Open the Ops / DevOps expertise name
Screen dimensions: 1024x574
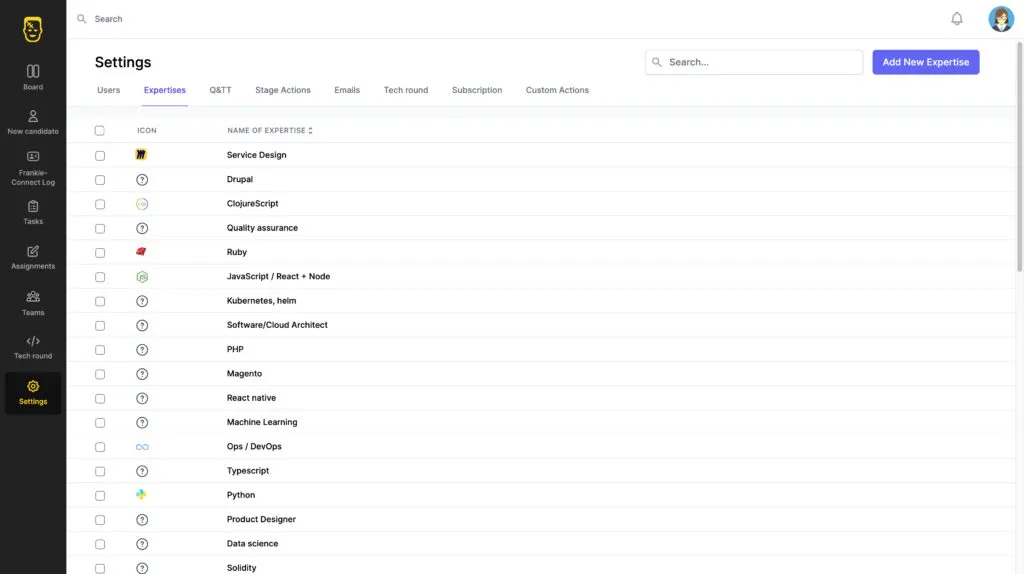click(254, 446)
